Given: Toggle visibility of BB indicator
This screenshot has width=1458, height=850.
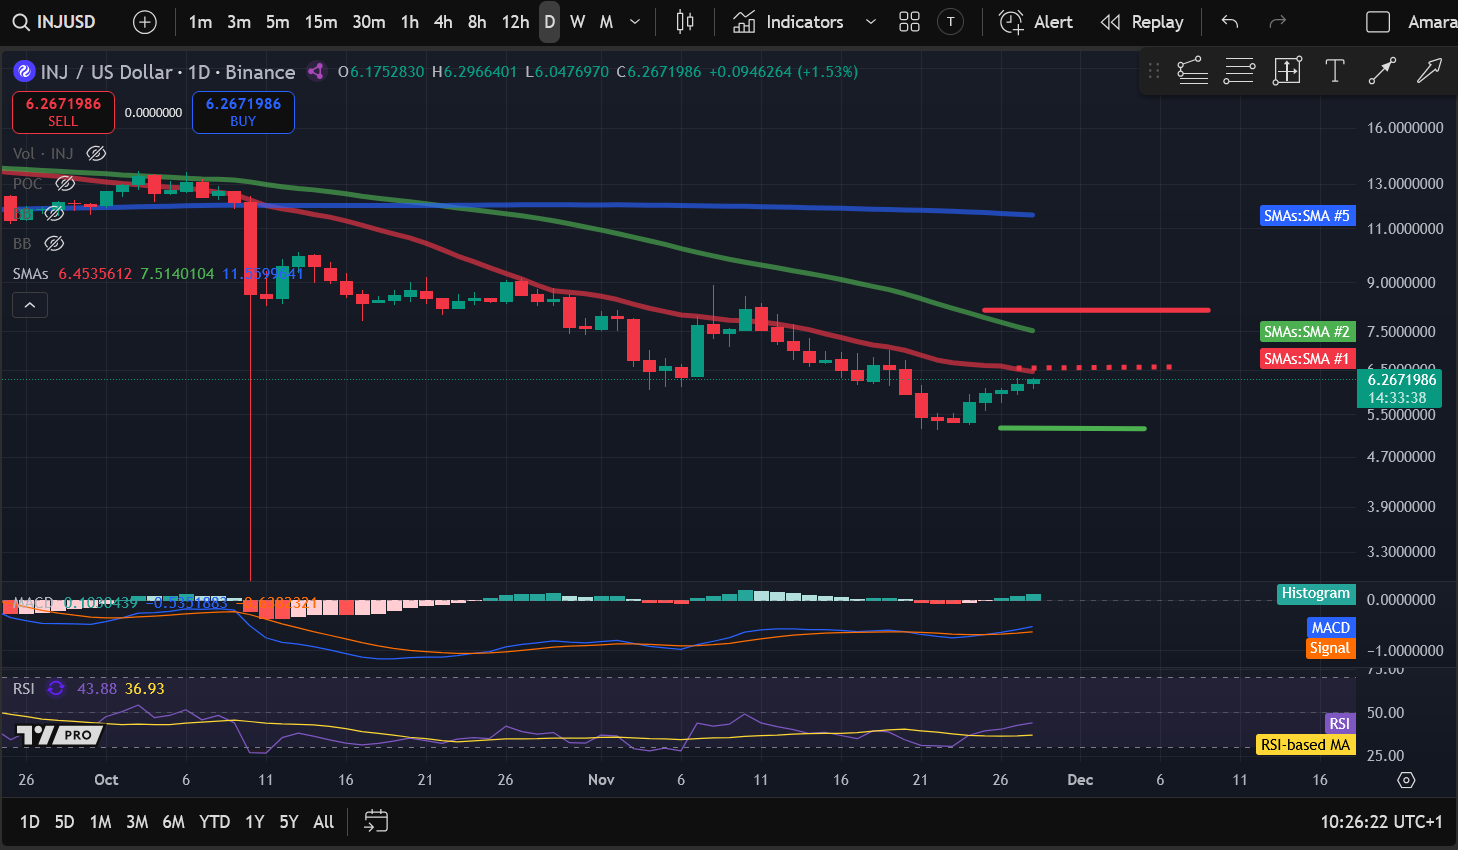Looking at the screenshot, I should coord(55,243).
